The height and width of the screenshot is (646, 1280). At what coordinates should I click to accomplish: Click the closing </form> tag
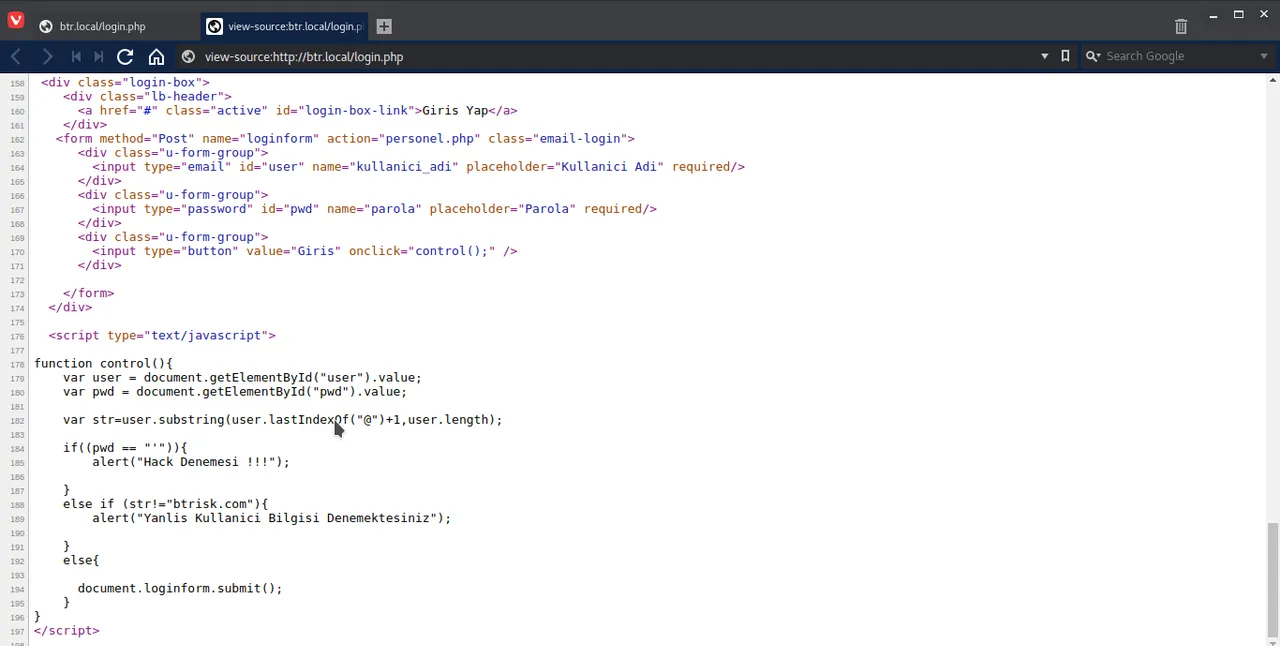88,293
